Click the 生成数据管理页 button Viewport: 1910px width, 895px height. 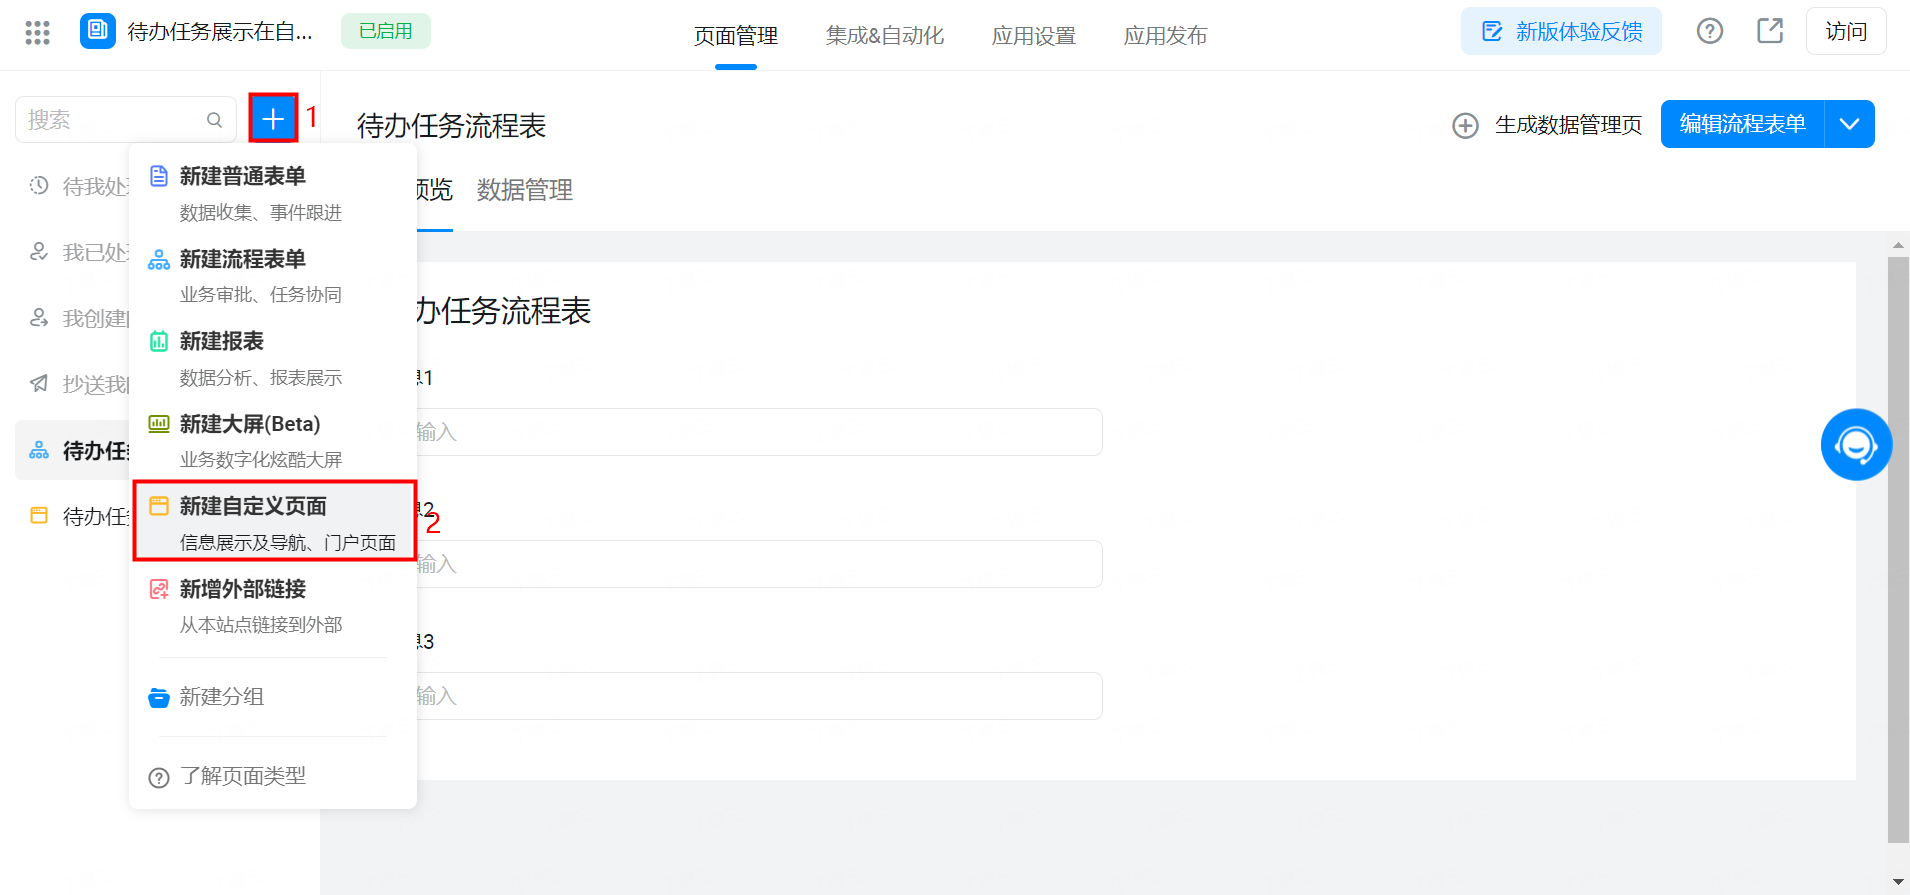pos(1547,125)
